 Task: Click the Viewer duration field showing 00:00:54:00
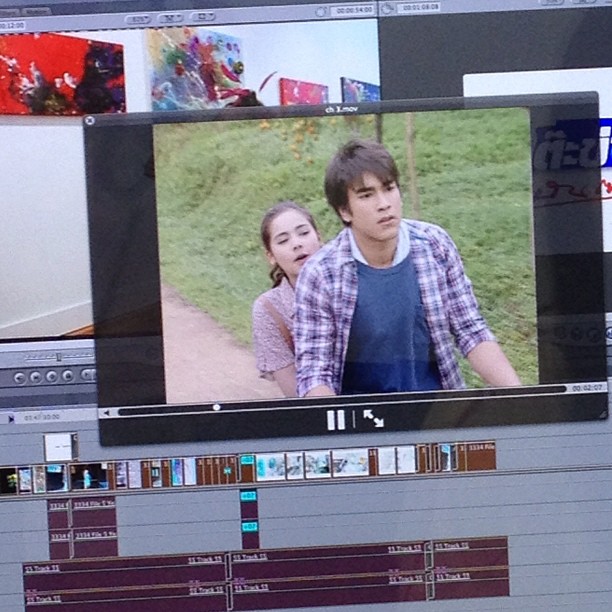point(352,10)
